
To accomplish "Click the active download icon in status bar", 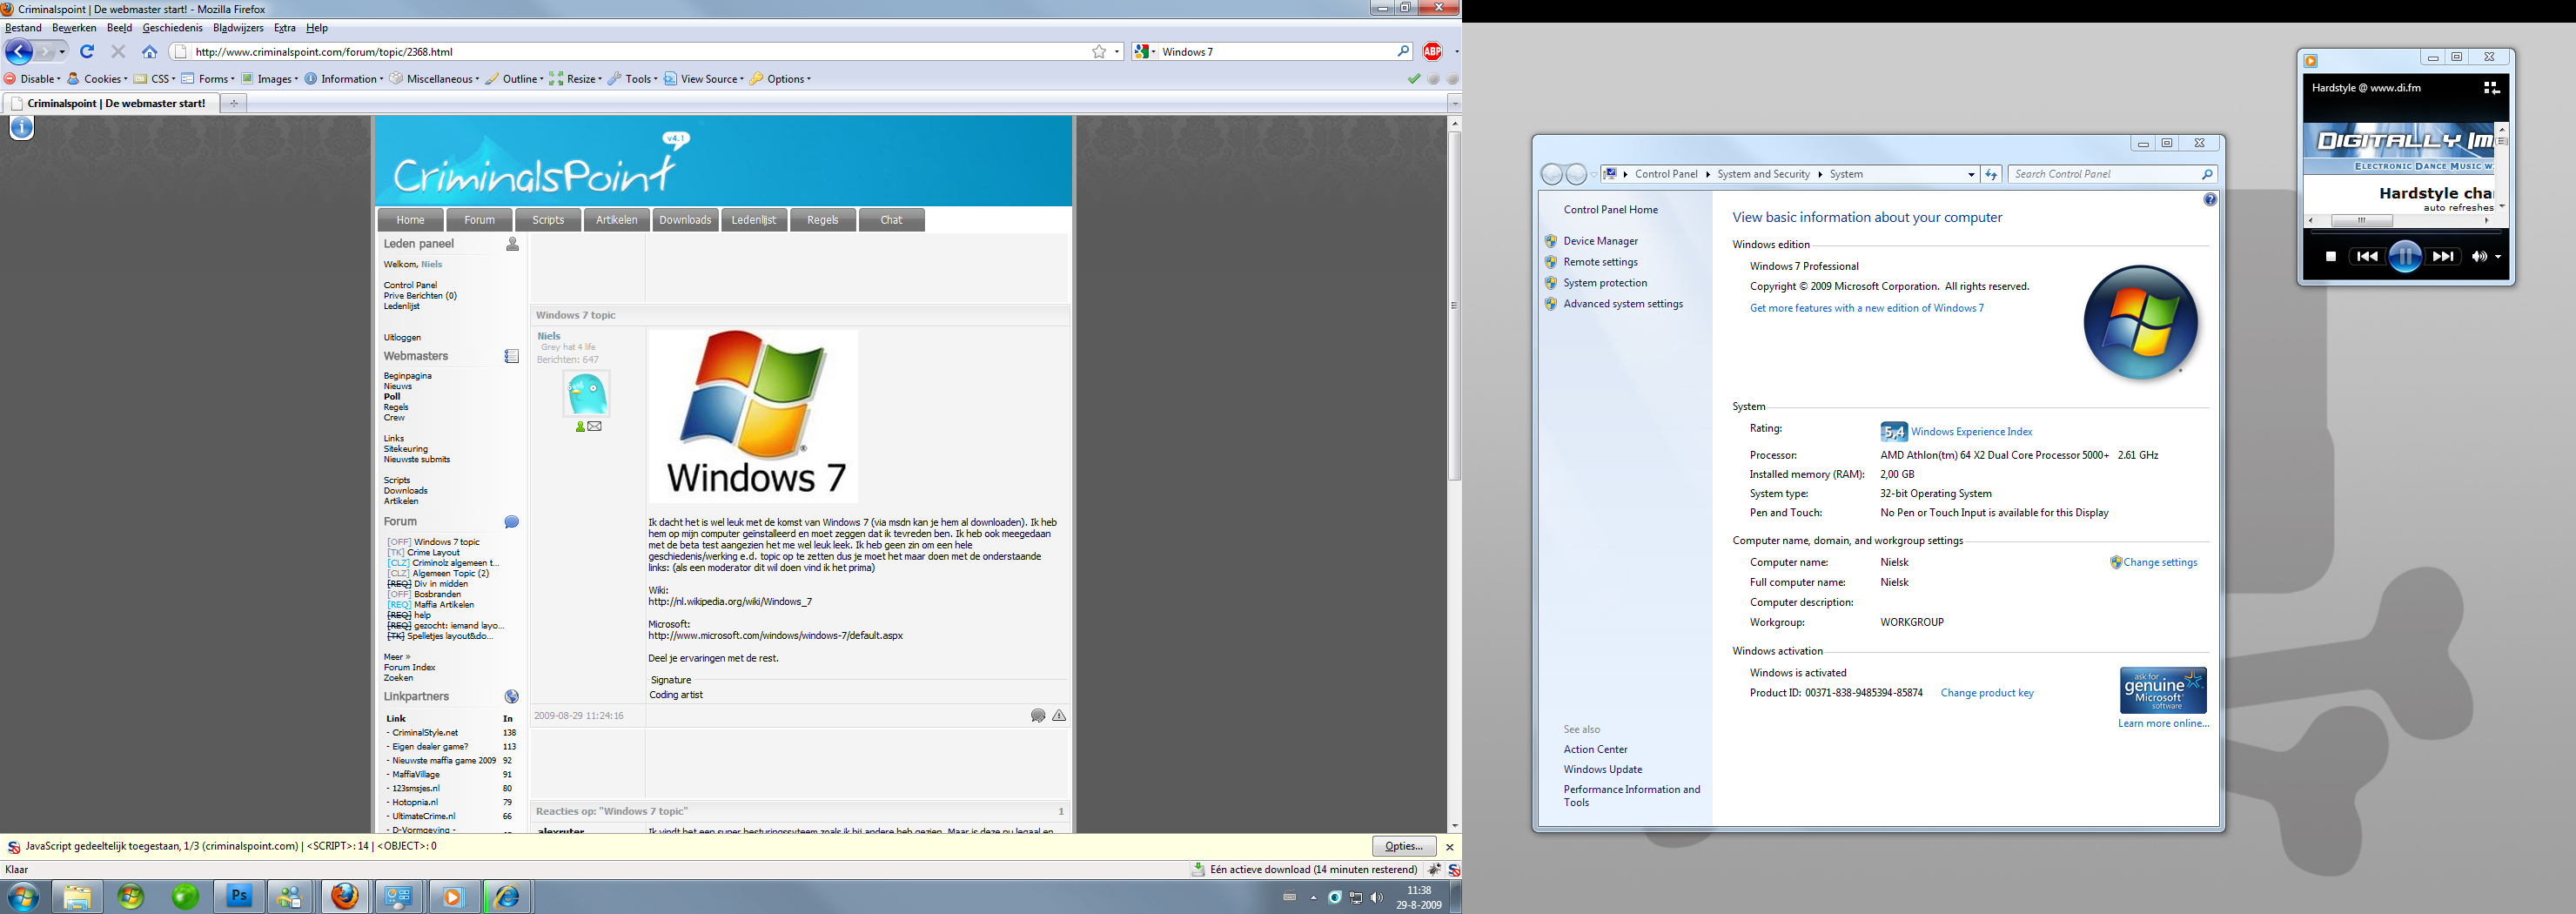I will 1197,870.
